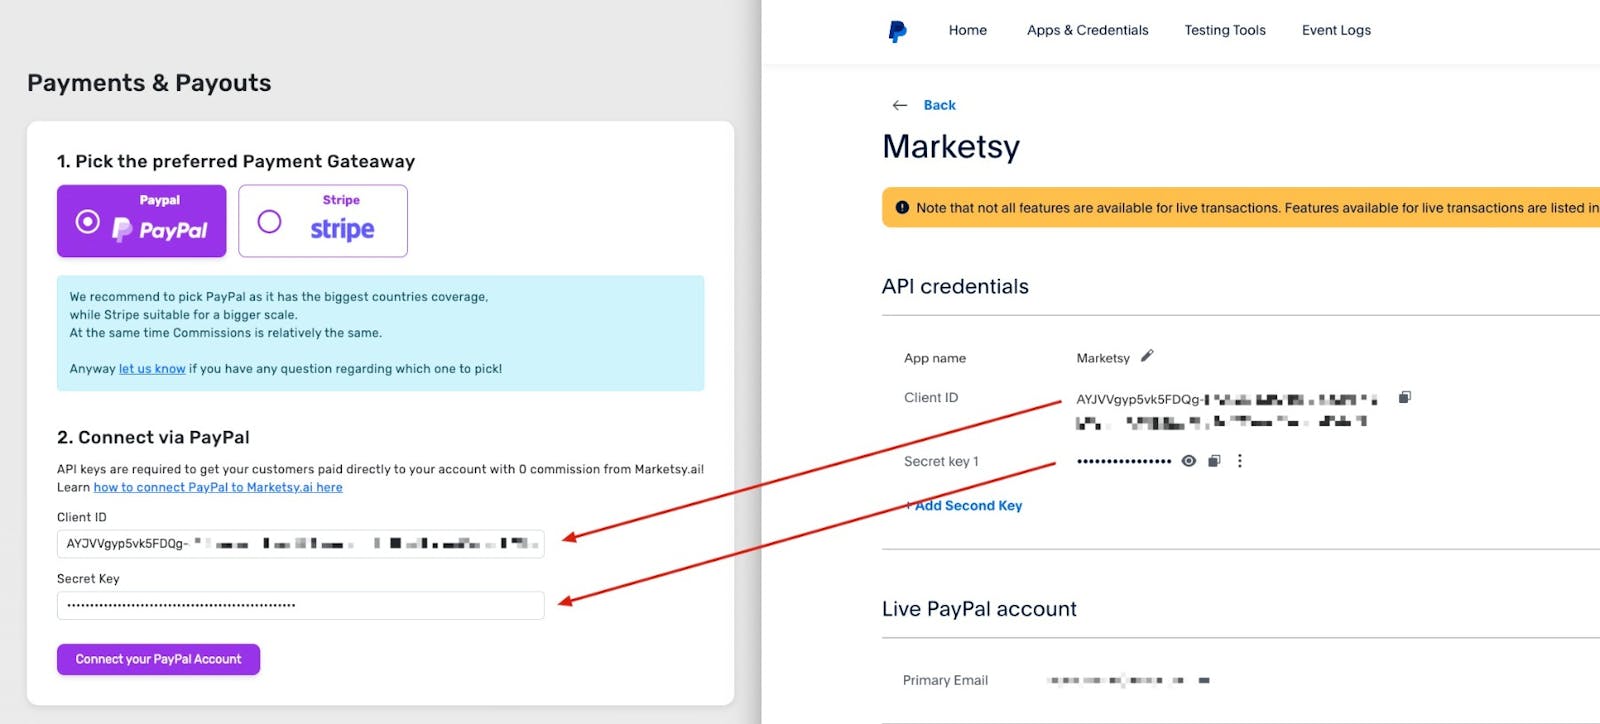Open Event Logs in navigation
Viewport: 1600px width, 724px height.
pyautogui.click(x=1335, y=30)
